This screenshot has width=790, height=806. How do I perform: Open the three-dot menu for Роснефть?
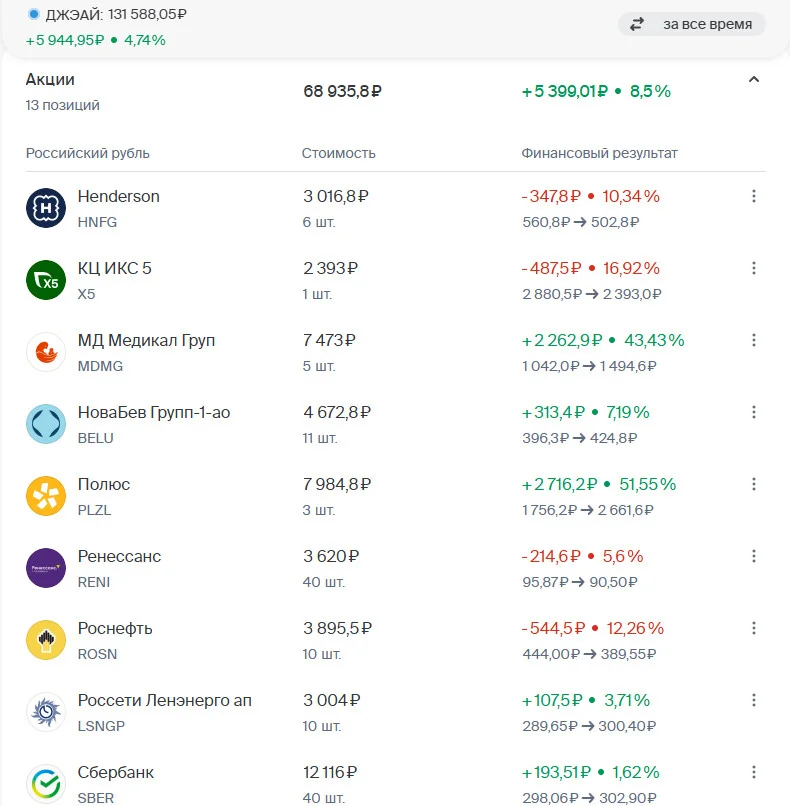(754, 628)
